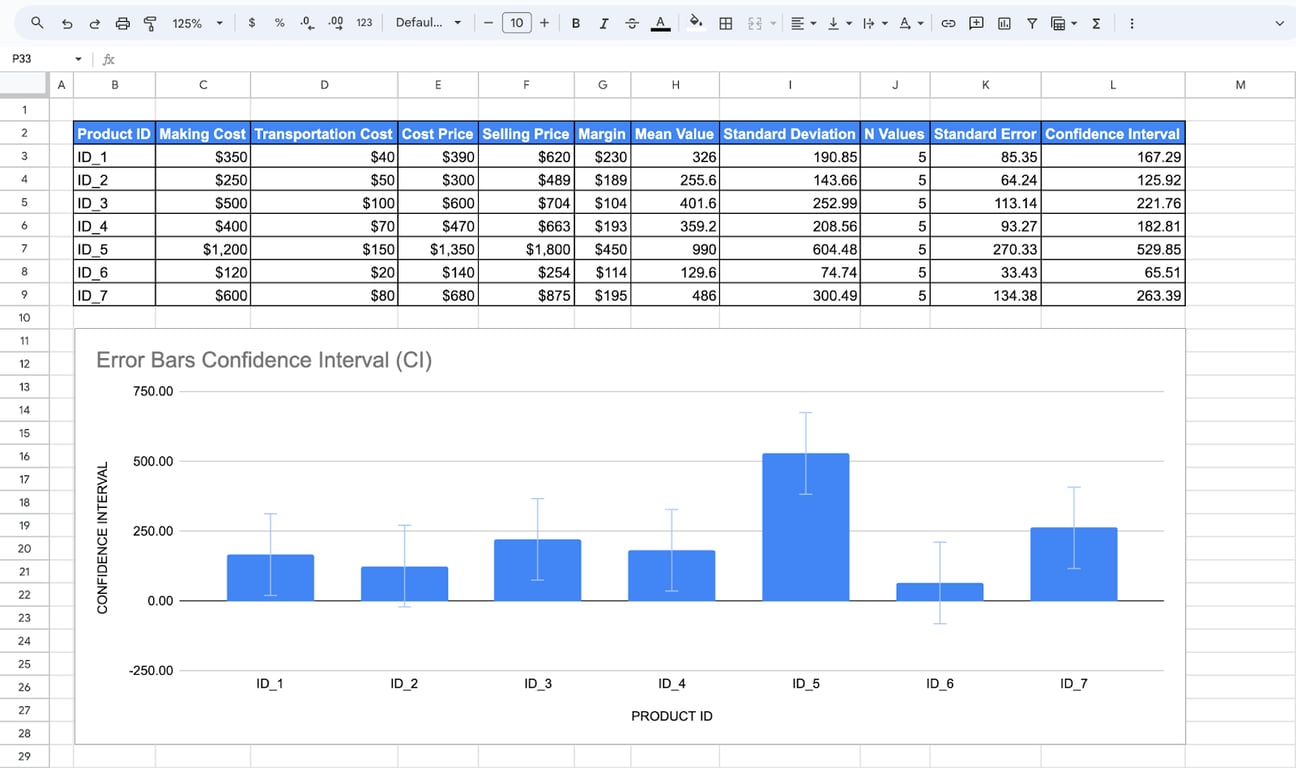Open the fill color bucket
The width and height of the screenshot is (1296, 768).
tap(697, 23)
